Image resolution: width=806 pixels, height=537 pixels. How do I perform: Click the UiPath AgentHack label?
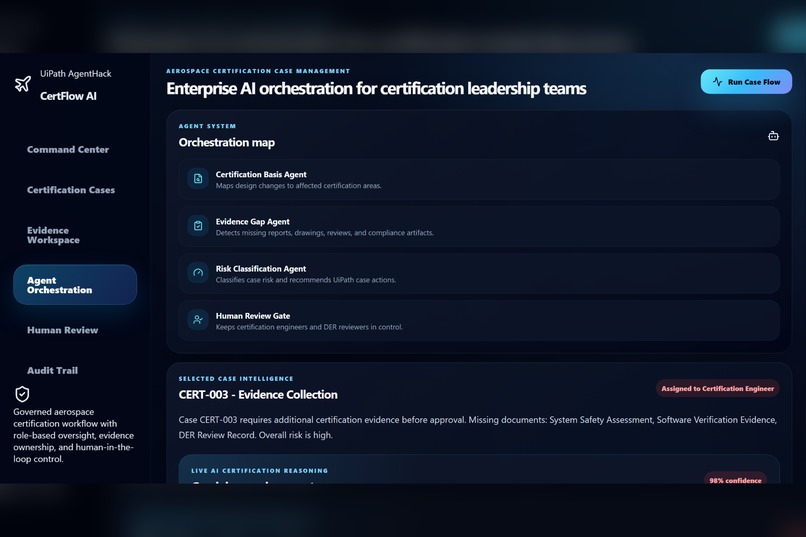[76, 73]
